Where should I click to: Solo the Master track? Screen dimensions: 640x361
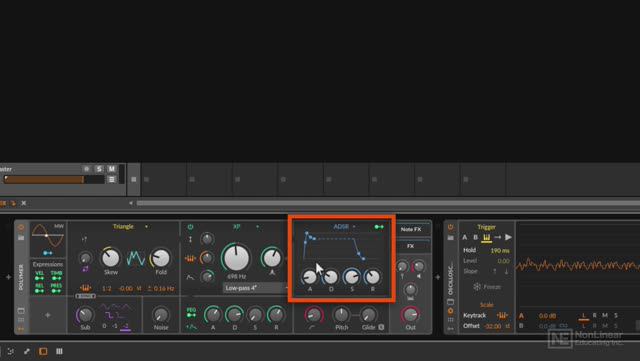(x=99, y=169)
